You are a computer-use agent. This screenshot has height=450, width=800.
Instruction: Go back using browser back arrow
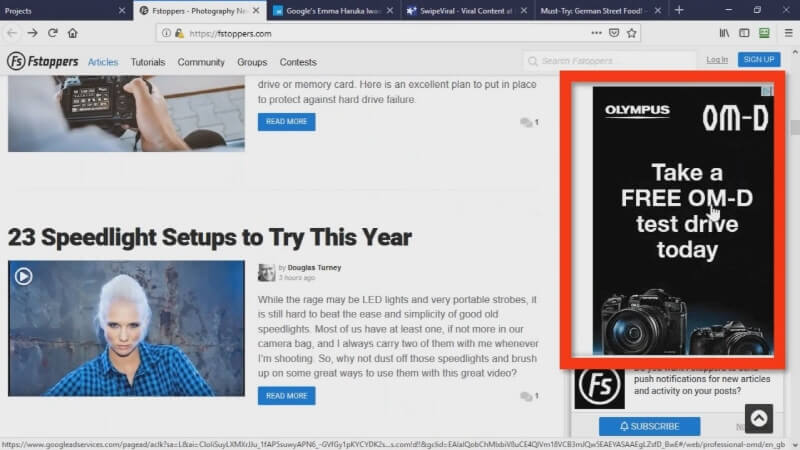click(12, 33)
